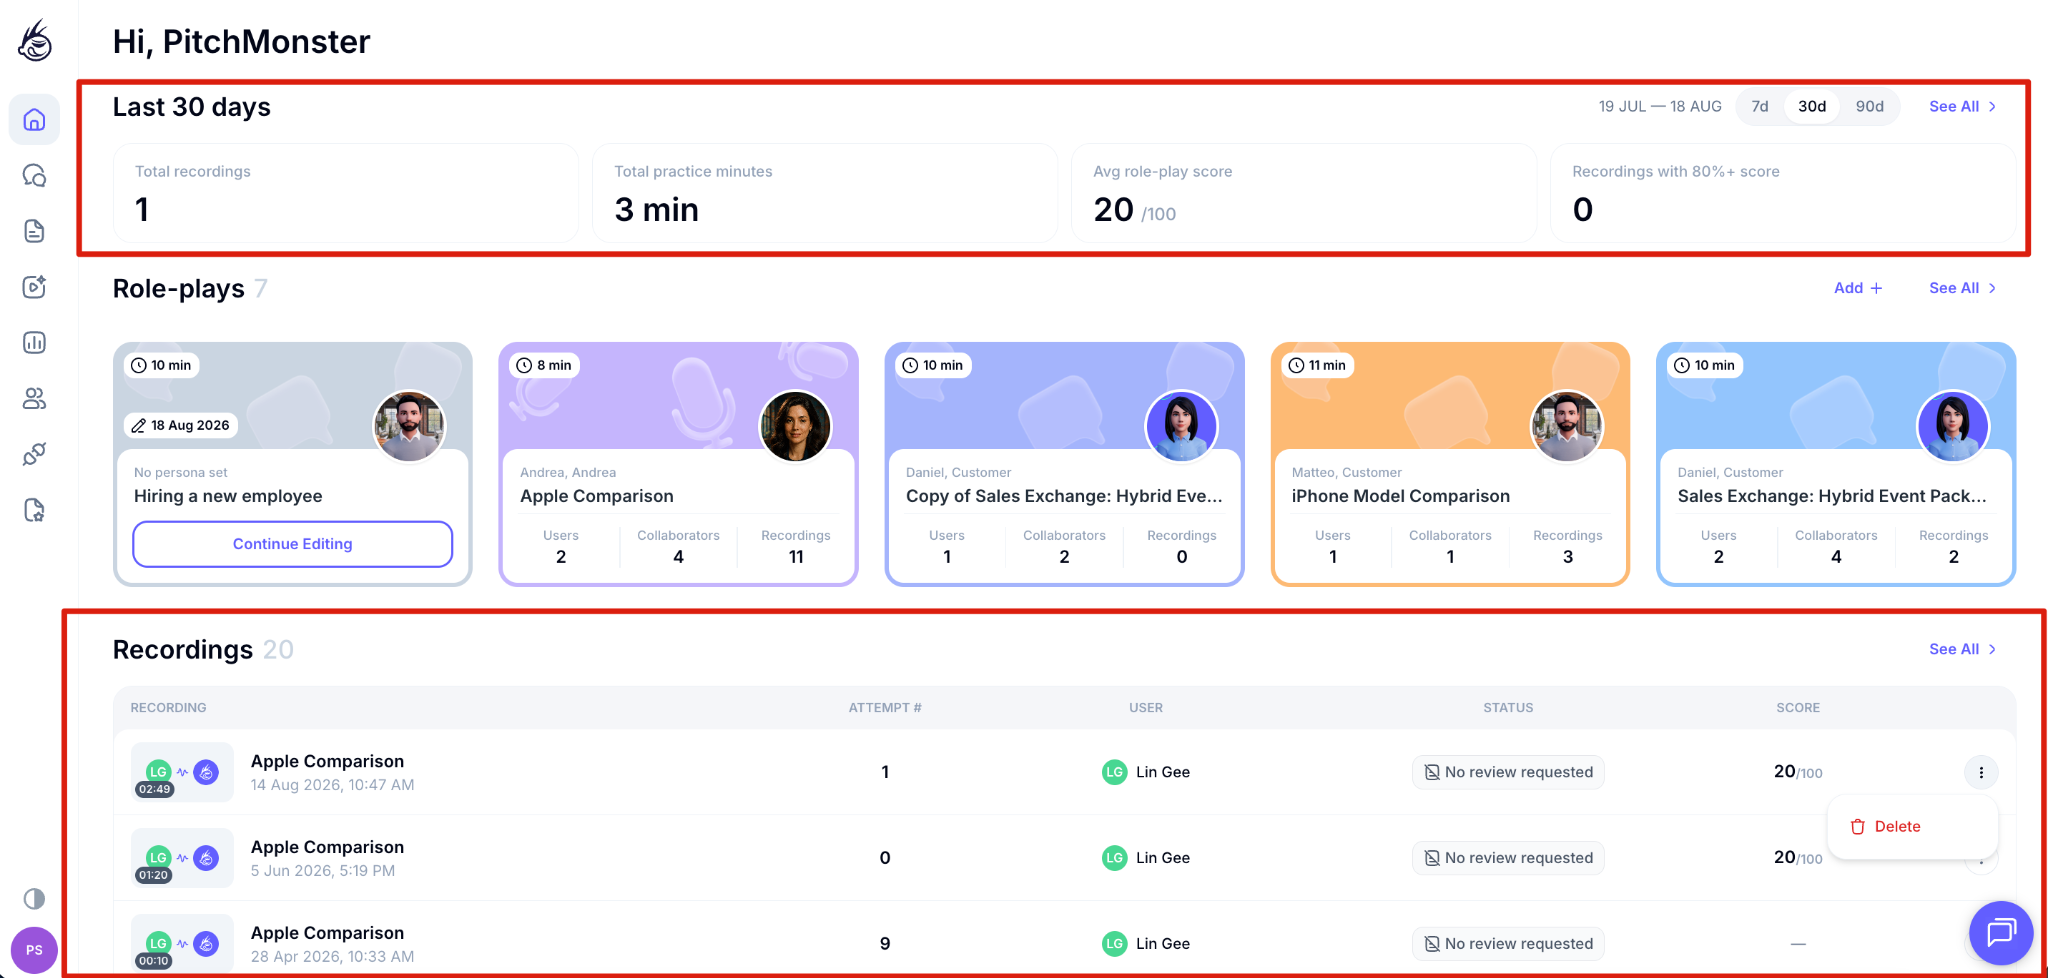Open the iPhone Model Comparison card

pos(1450,464)
